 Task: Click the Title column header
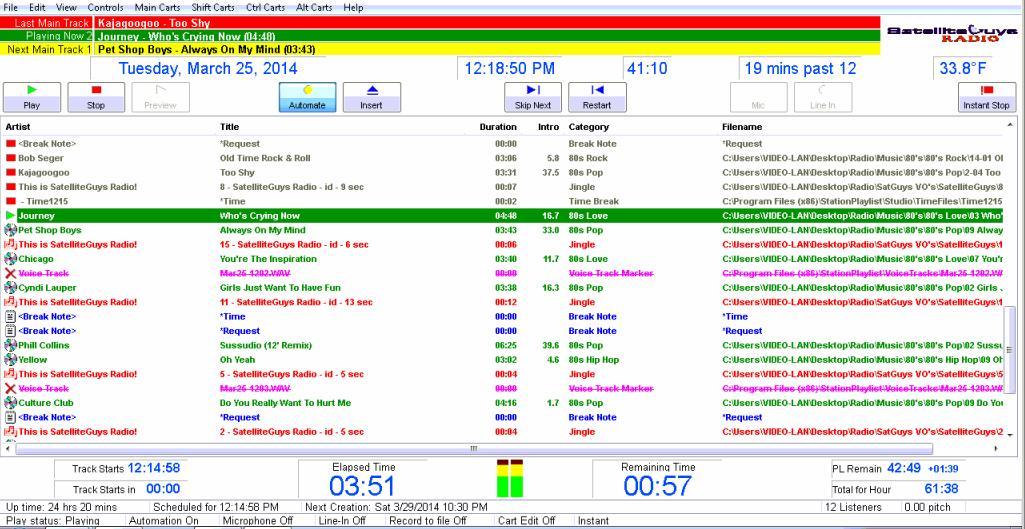click(x=229, y=127)
